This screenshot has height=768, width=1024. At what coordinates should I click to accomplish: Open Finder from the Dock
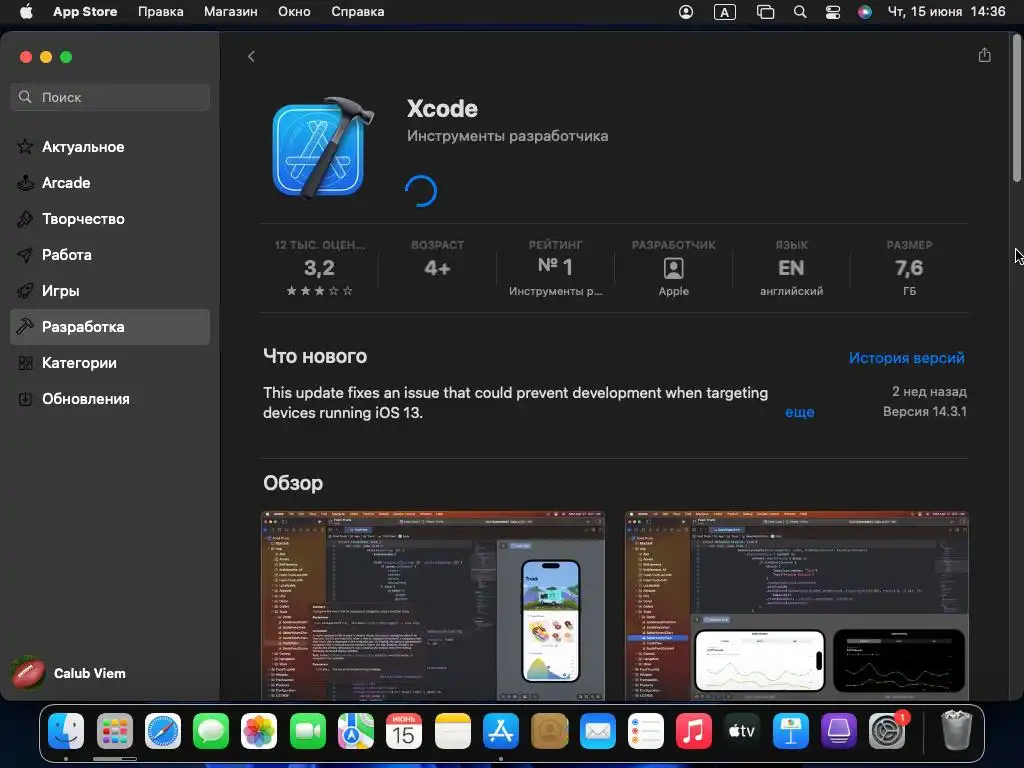pos(66,731)
